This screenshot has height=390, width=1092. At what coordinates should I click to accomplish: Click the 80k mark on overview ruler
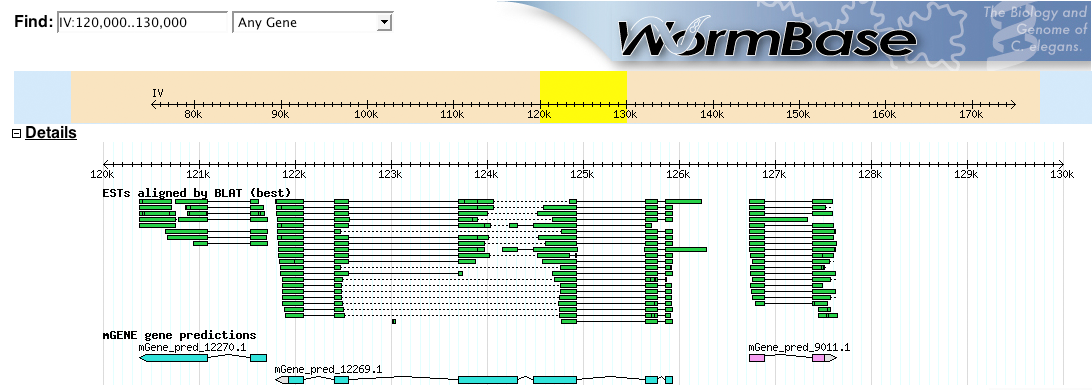tap(193, 114)
